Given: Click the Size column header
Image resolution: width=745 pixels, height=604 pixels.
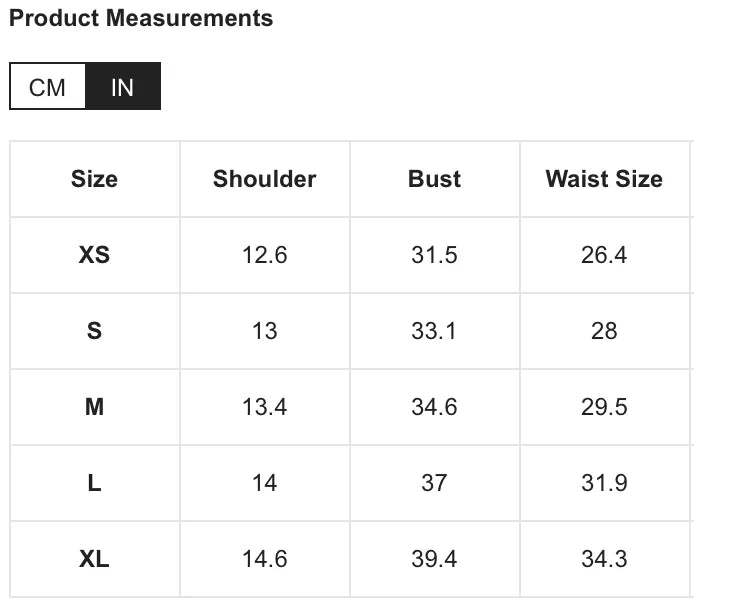Looking at the screenshot, I should pos(94,179).
